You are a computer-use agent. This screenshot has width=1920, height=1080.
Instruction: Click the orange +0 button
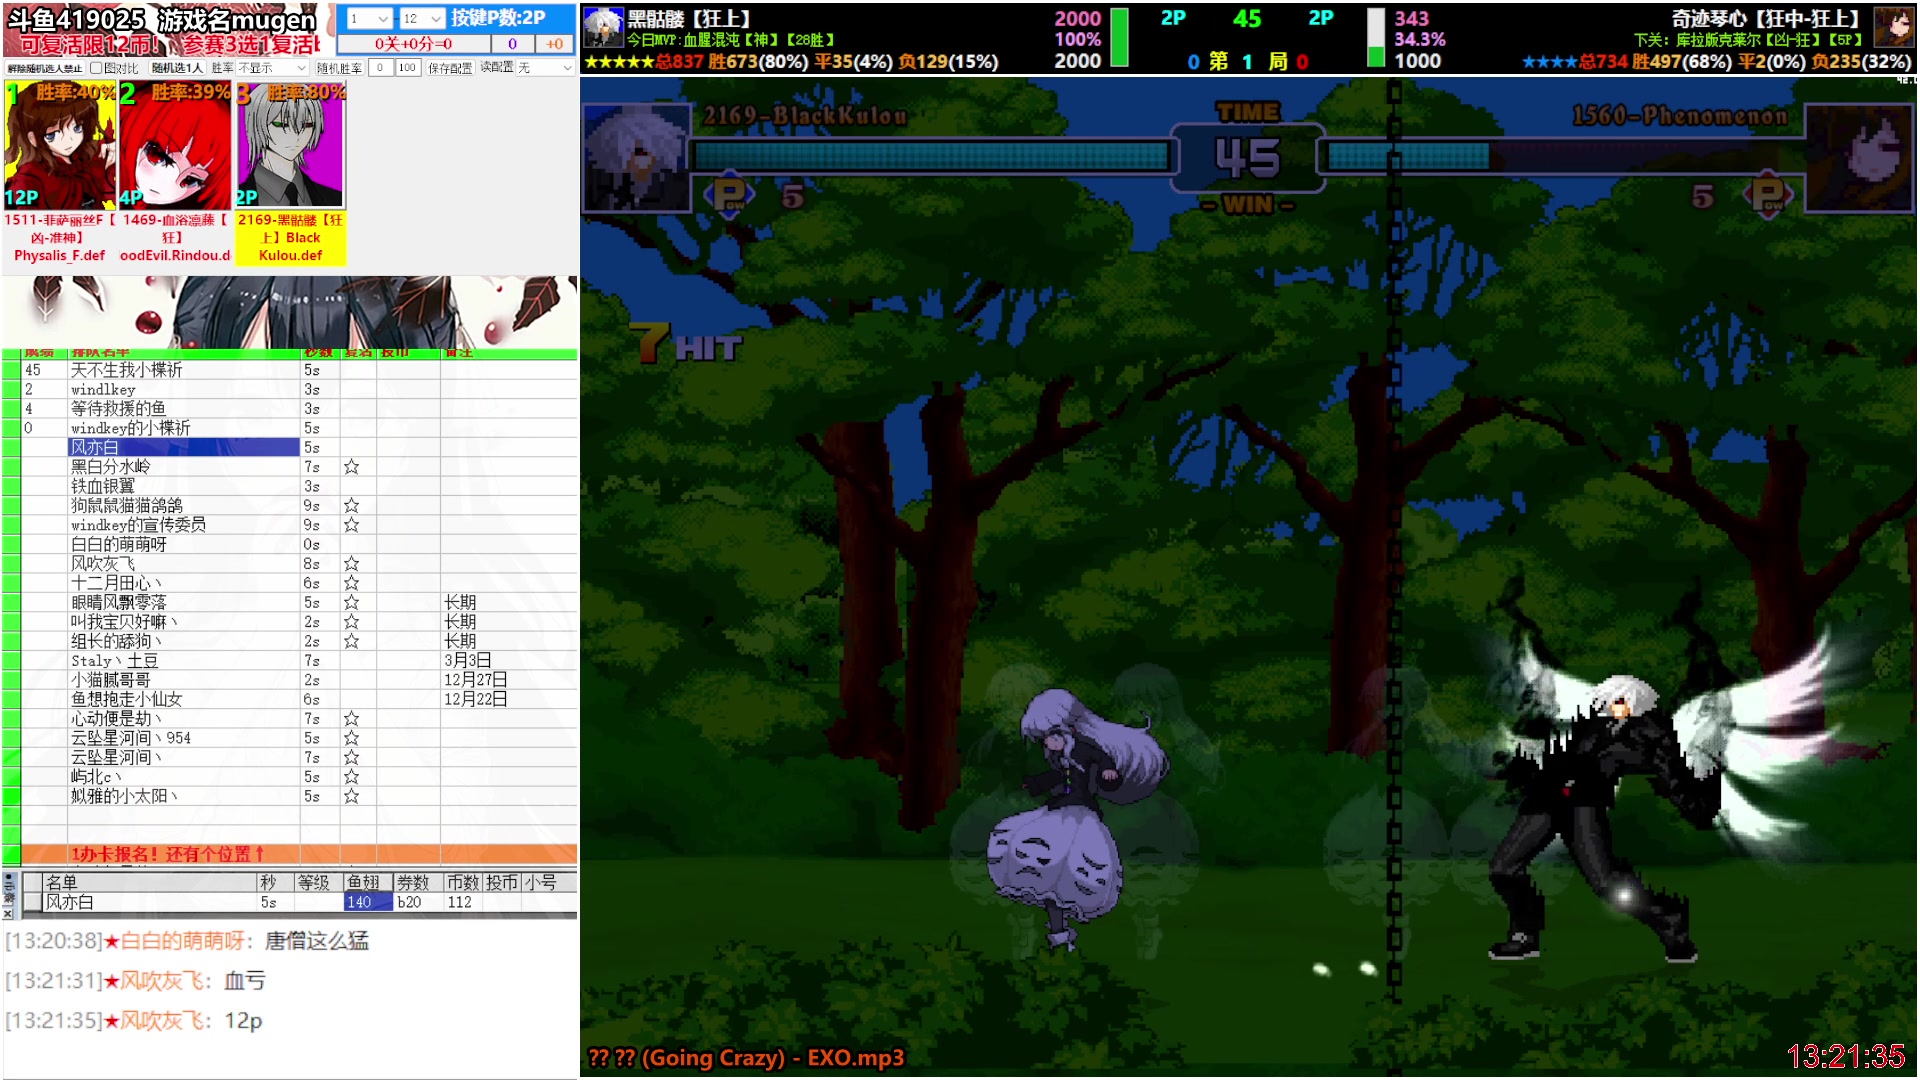(554, 44)
